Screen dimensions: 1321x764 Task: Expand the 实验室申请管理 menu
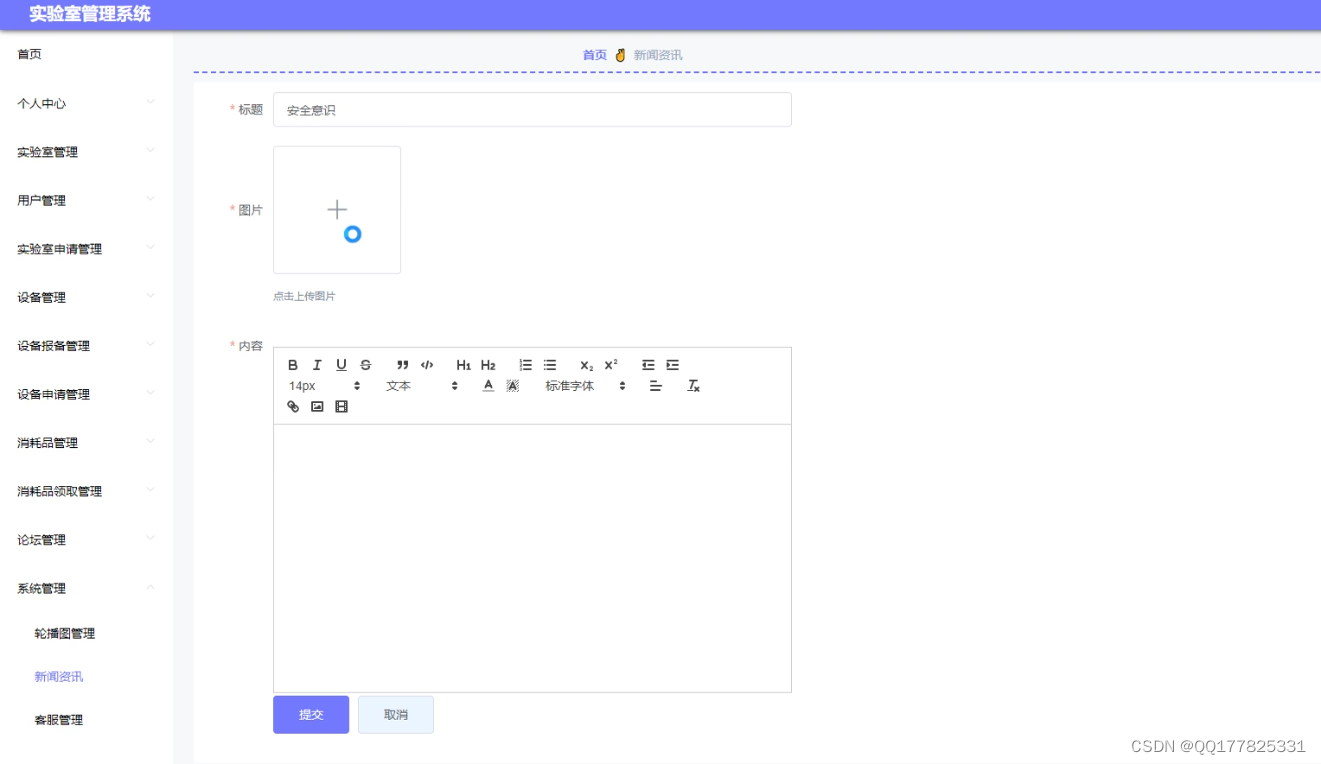tap(86, 249)
